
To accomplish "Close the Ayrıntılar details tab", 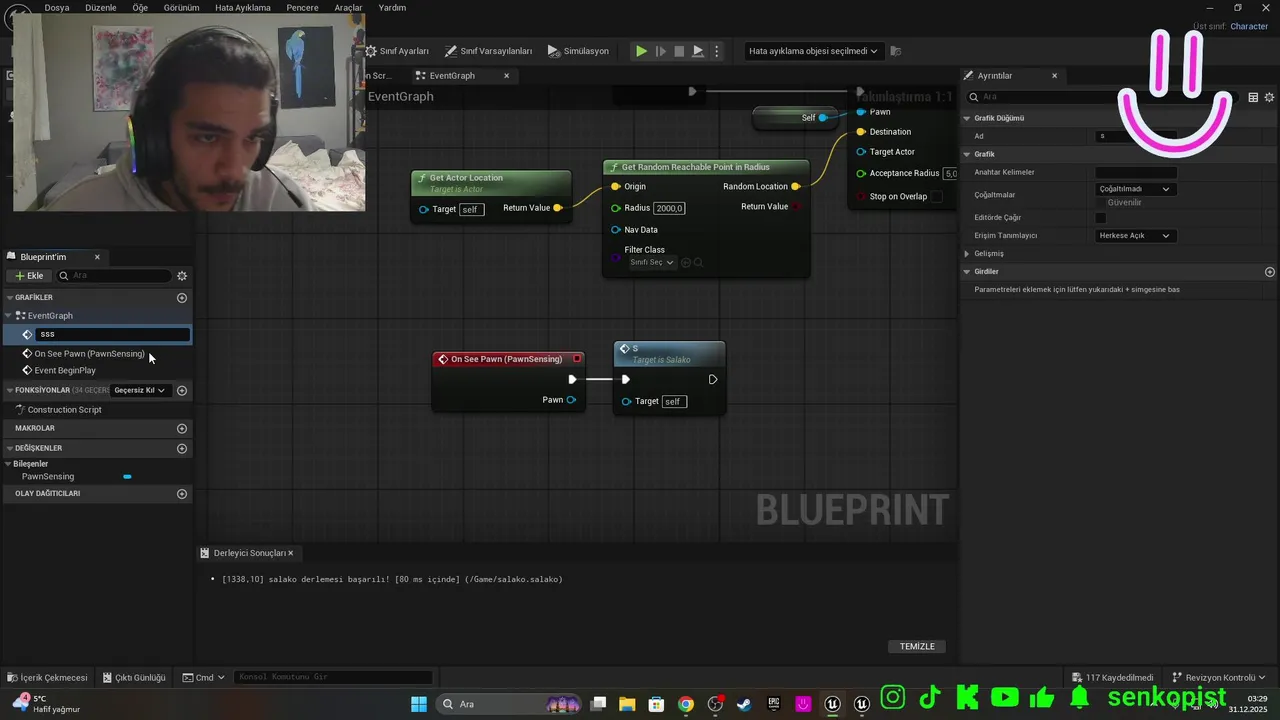I will pyautogui.click(x=1054, y=76).
